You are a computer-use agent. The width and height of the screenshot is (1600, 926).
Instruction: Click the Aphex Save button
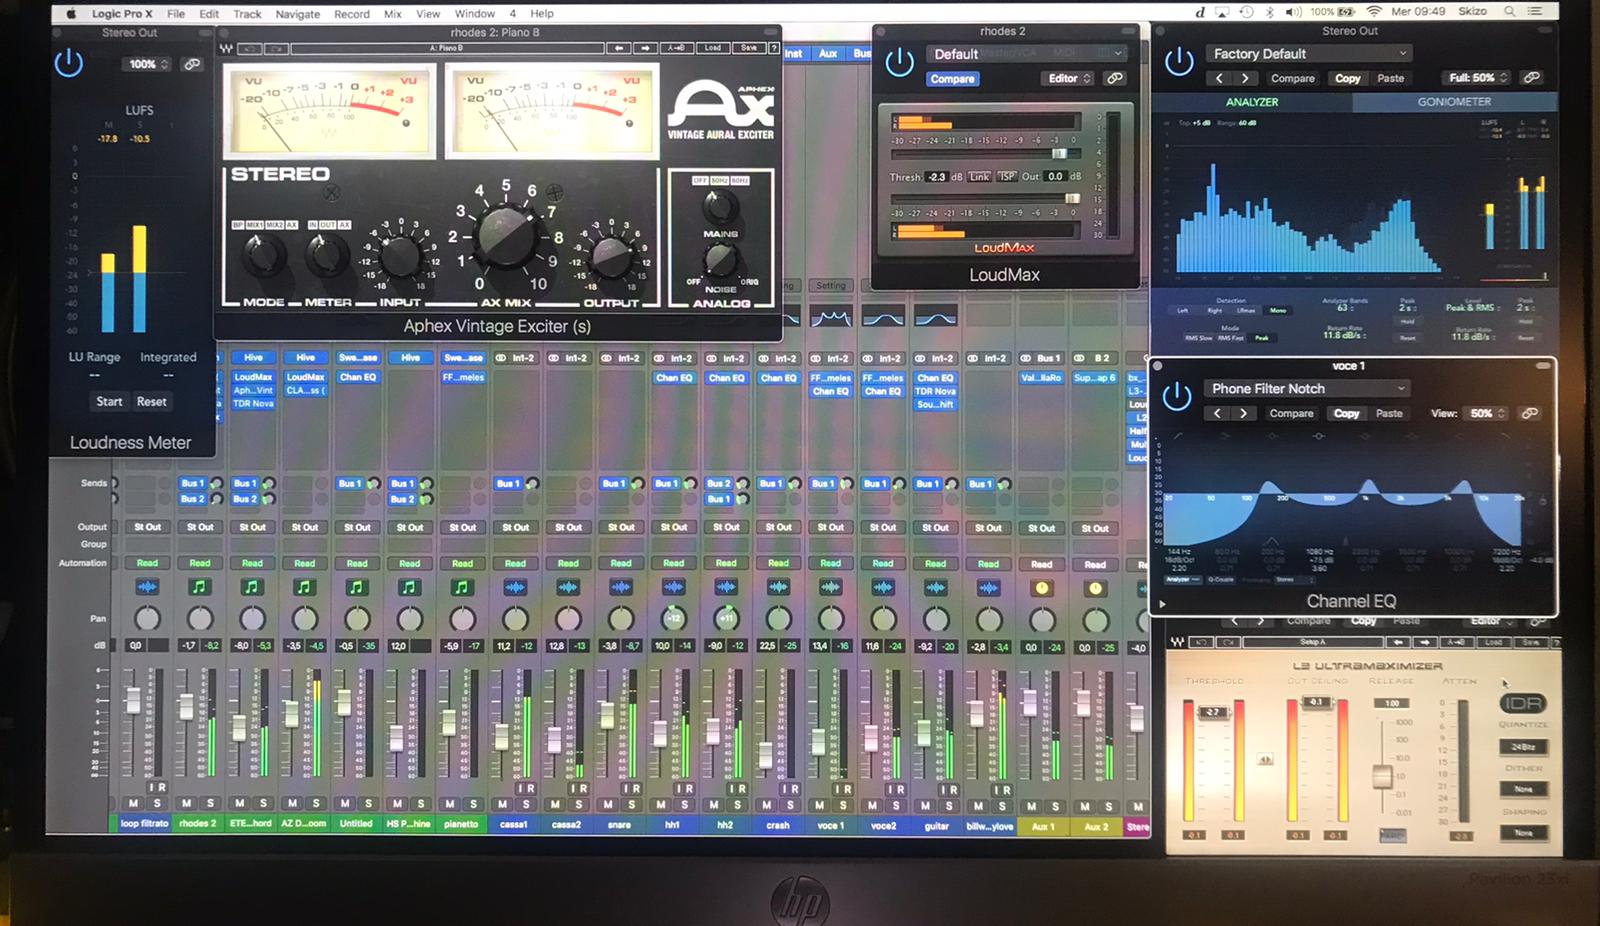click(749, 48)
